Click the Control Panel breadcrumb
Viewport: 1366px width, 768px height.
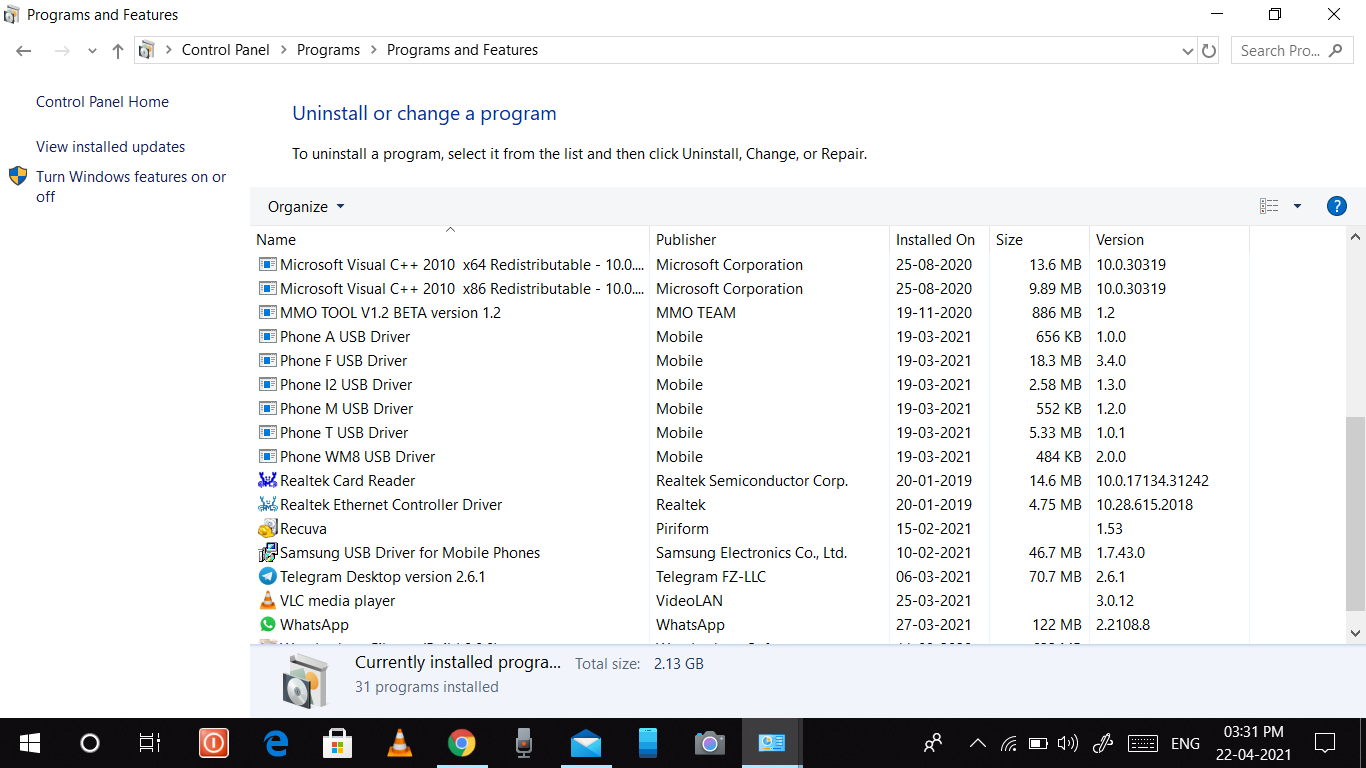pos(226,50)
